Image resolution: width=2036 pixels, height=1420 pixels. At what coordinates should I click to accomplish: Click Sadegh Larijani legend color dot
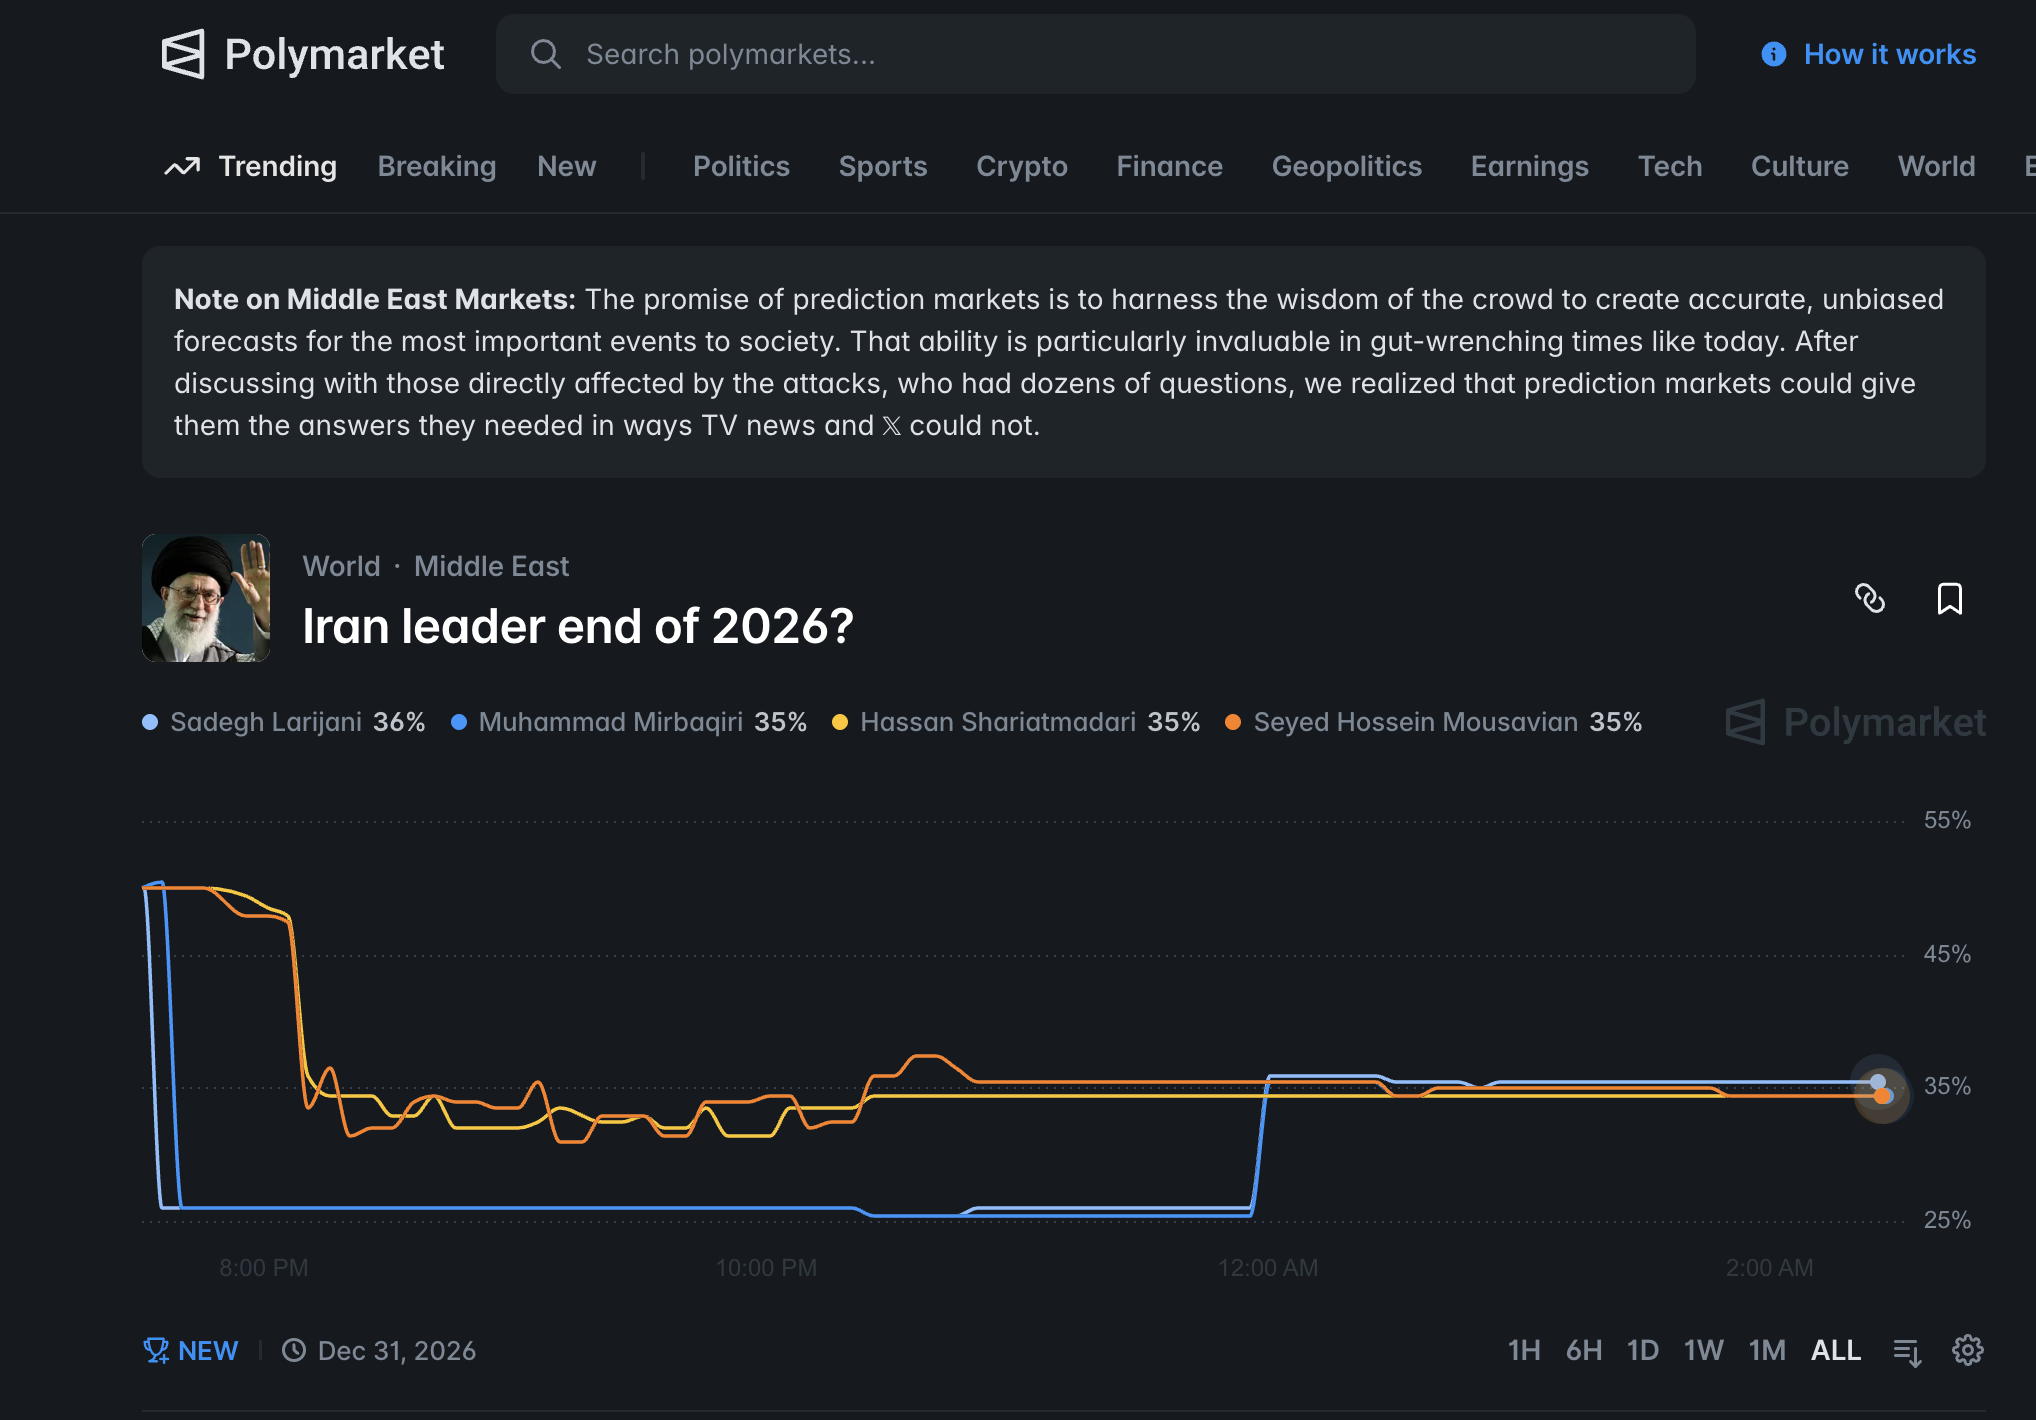click(x=150, y=722)
